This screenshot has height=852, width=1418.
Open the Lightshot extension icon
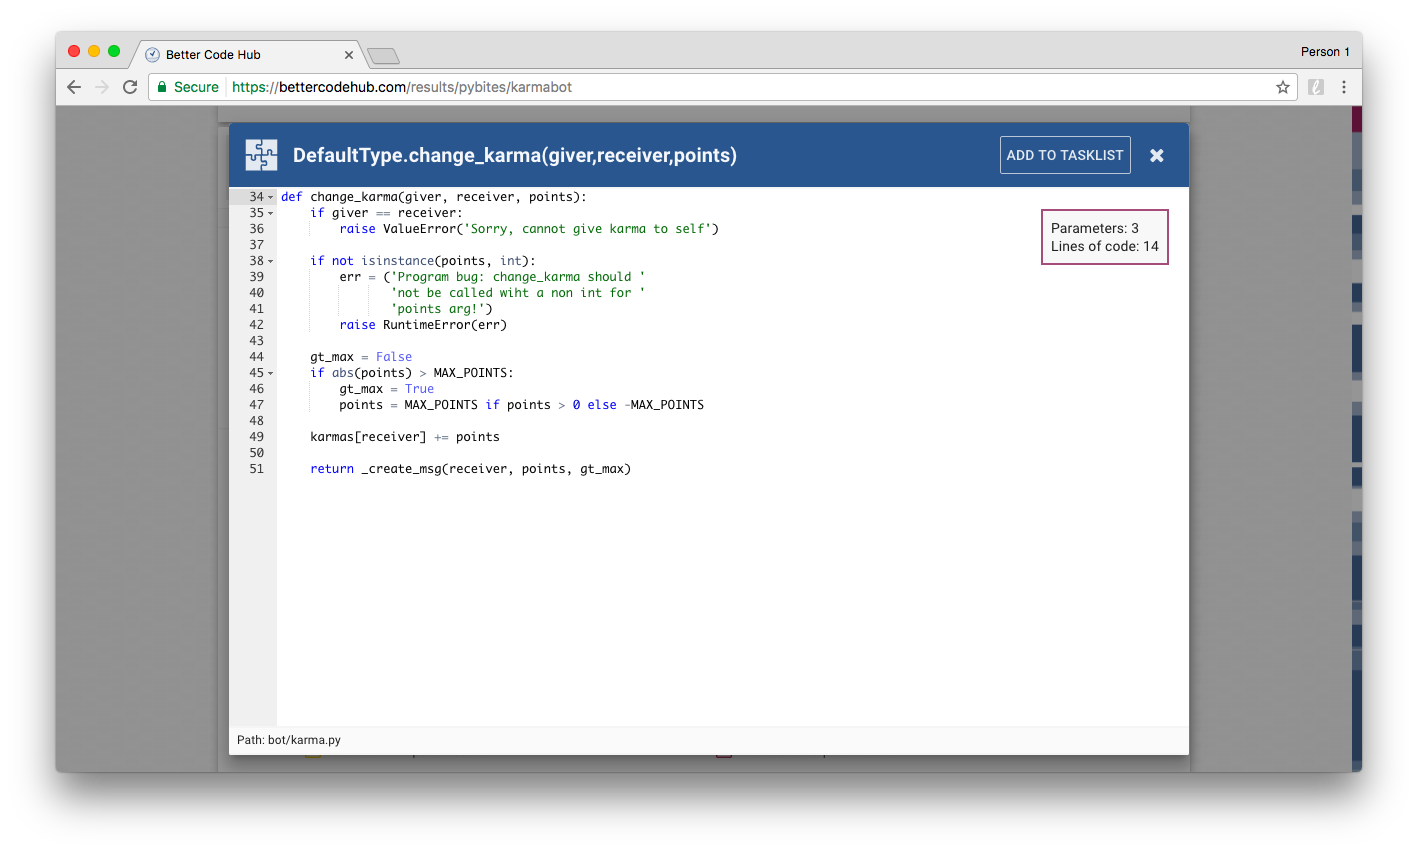(x=1315, y=87)
